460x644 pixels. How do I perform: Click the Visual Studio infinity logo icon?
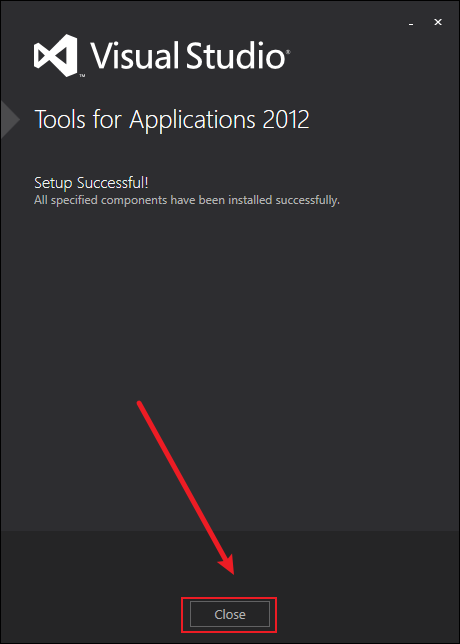click(x=55, y=55)
